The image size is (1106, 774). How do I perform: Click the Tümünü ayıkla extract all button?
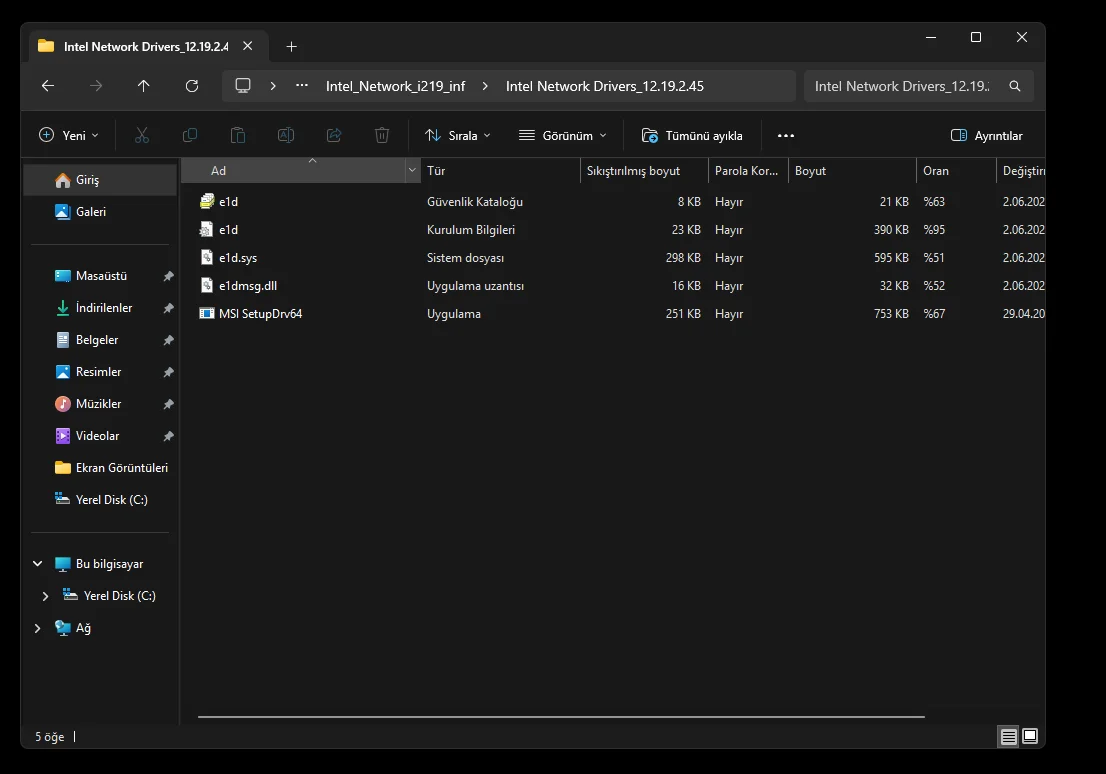[692, 136]
